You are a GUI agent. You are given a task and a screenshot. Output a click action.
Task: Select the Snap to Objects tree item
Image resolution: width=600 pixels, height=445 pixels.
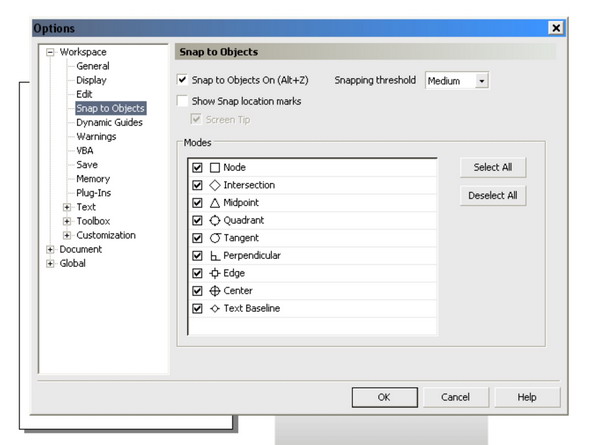[x=111, y=108]
